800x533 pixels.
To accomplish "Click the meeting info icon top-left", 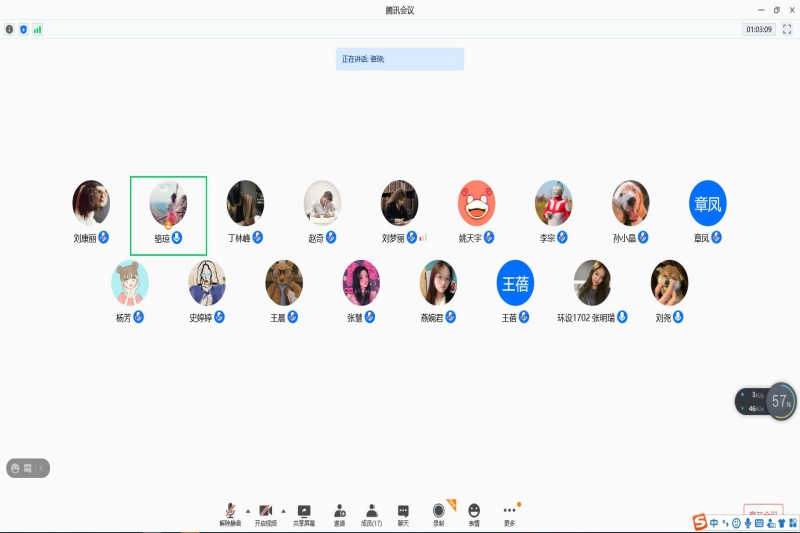I will [10, 30].
